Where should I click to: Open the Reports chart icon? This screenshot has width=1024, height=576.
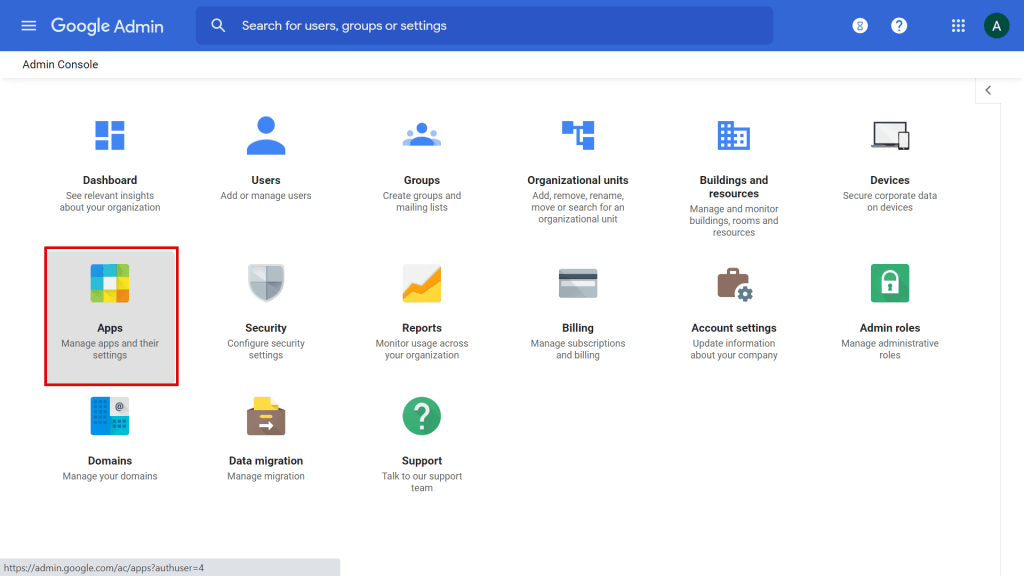(422, 283)
